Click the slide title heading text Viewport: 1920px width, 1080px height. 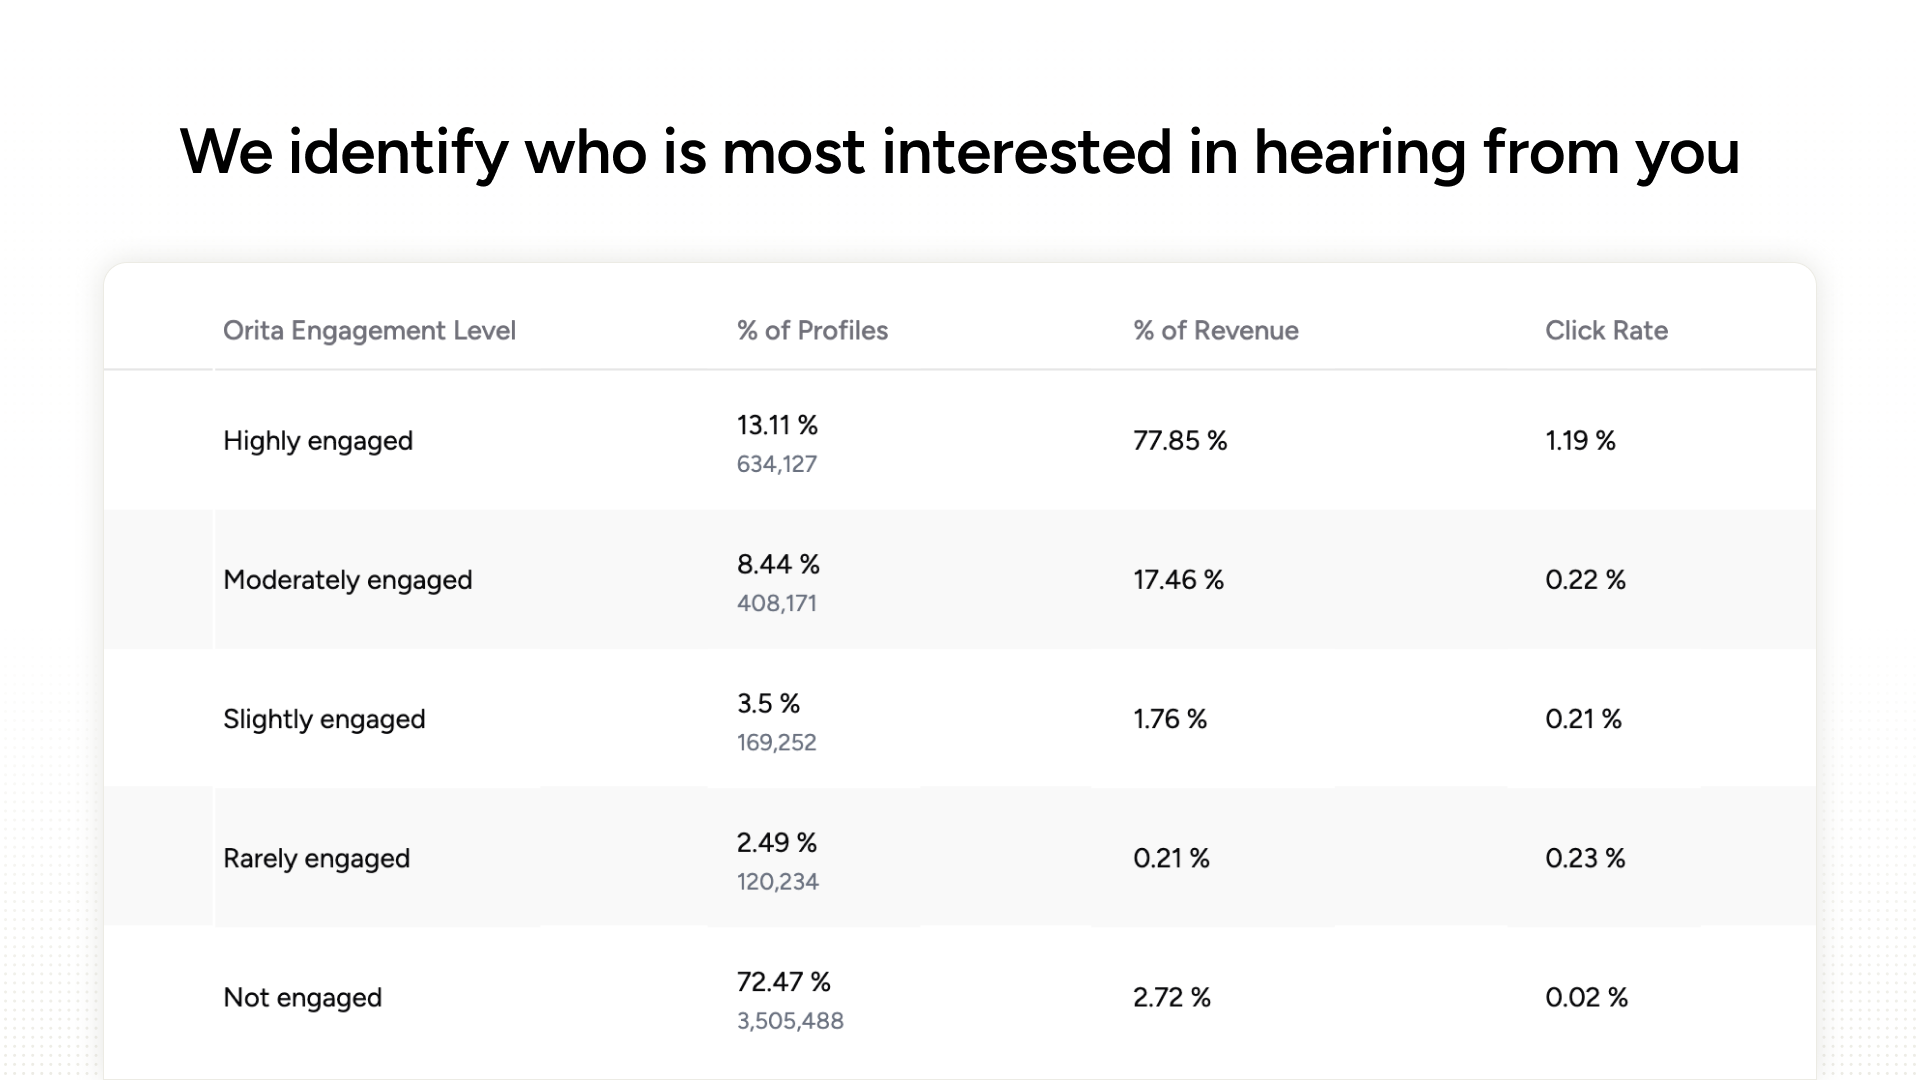tap(960, 152)
